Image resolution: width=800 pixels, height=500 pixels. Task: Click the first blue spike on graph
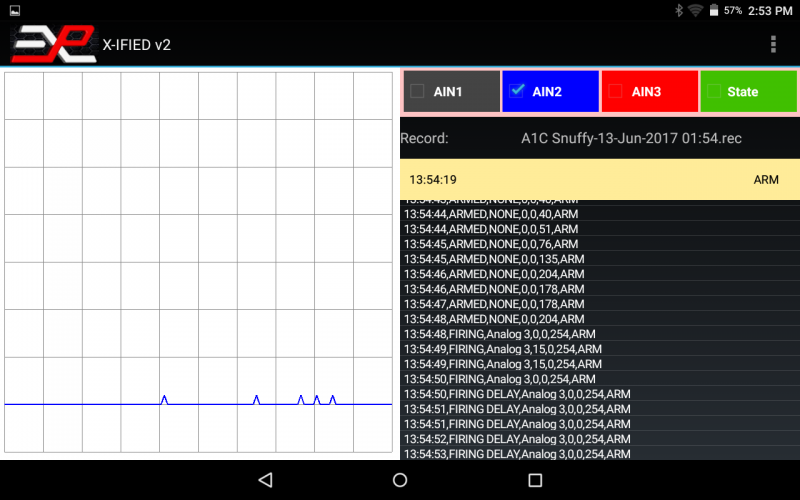click(x=164, y=399)
